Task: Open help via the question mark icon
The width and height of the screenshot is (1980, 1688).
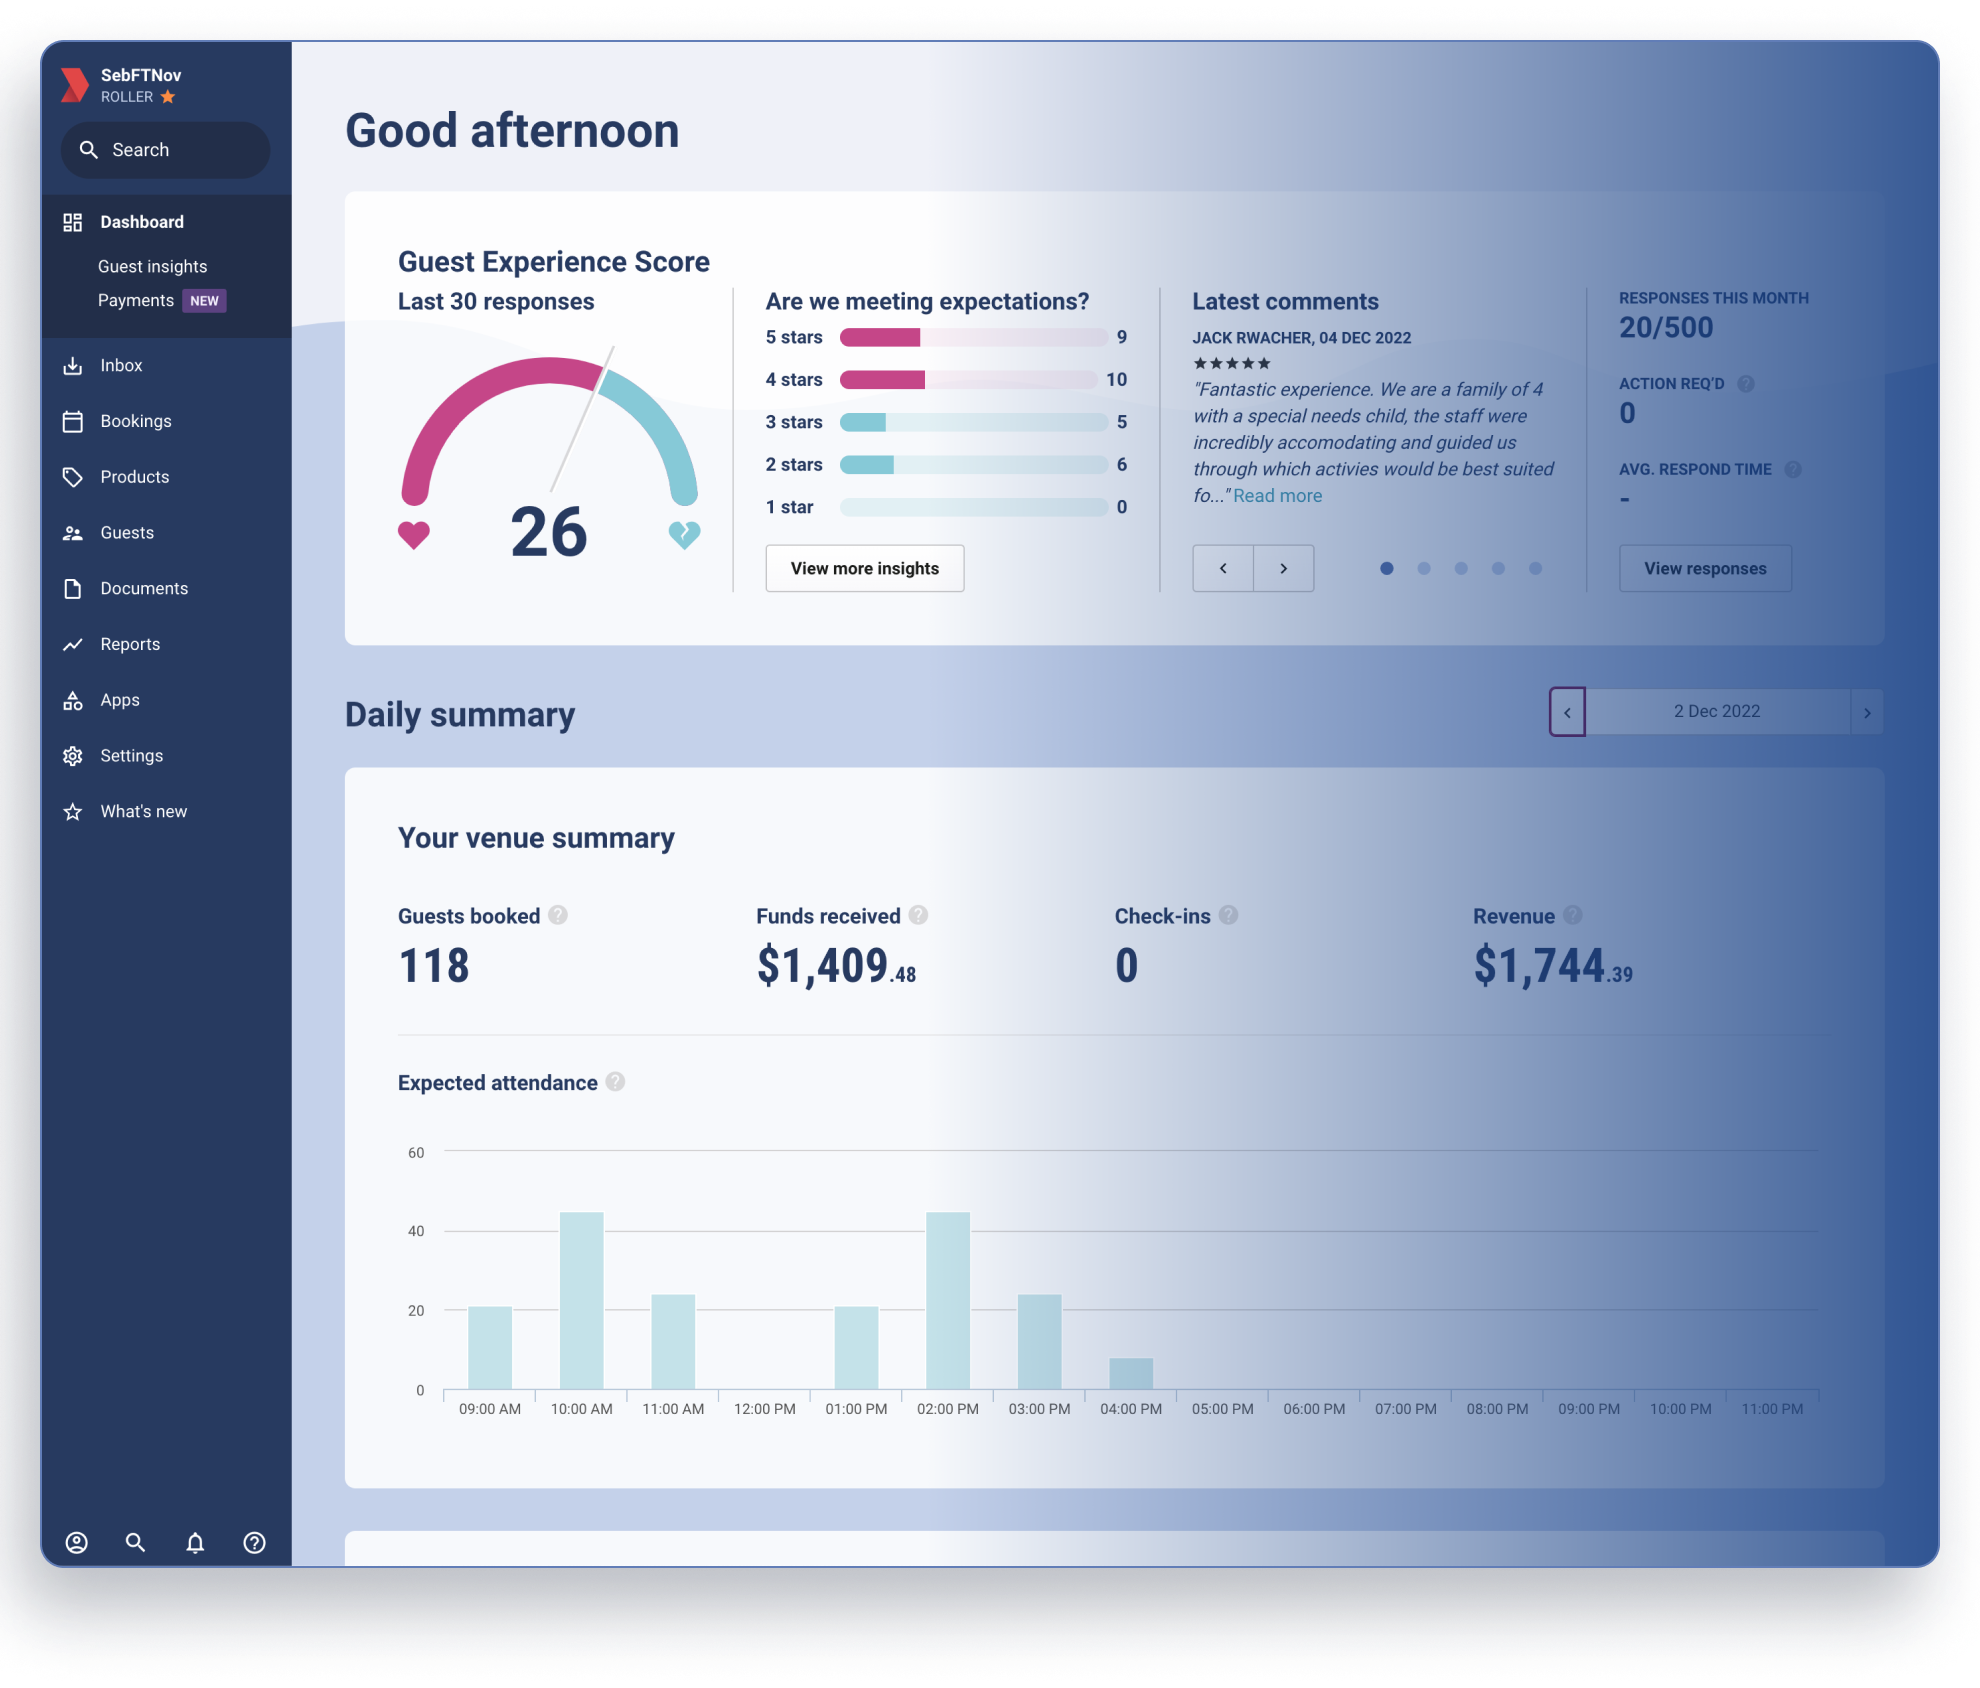Action: 254,1543
